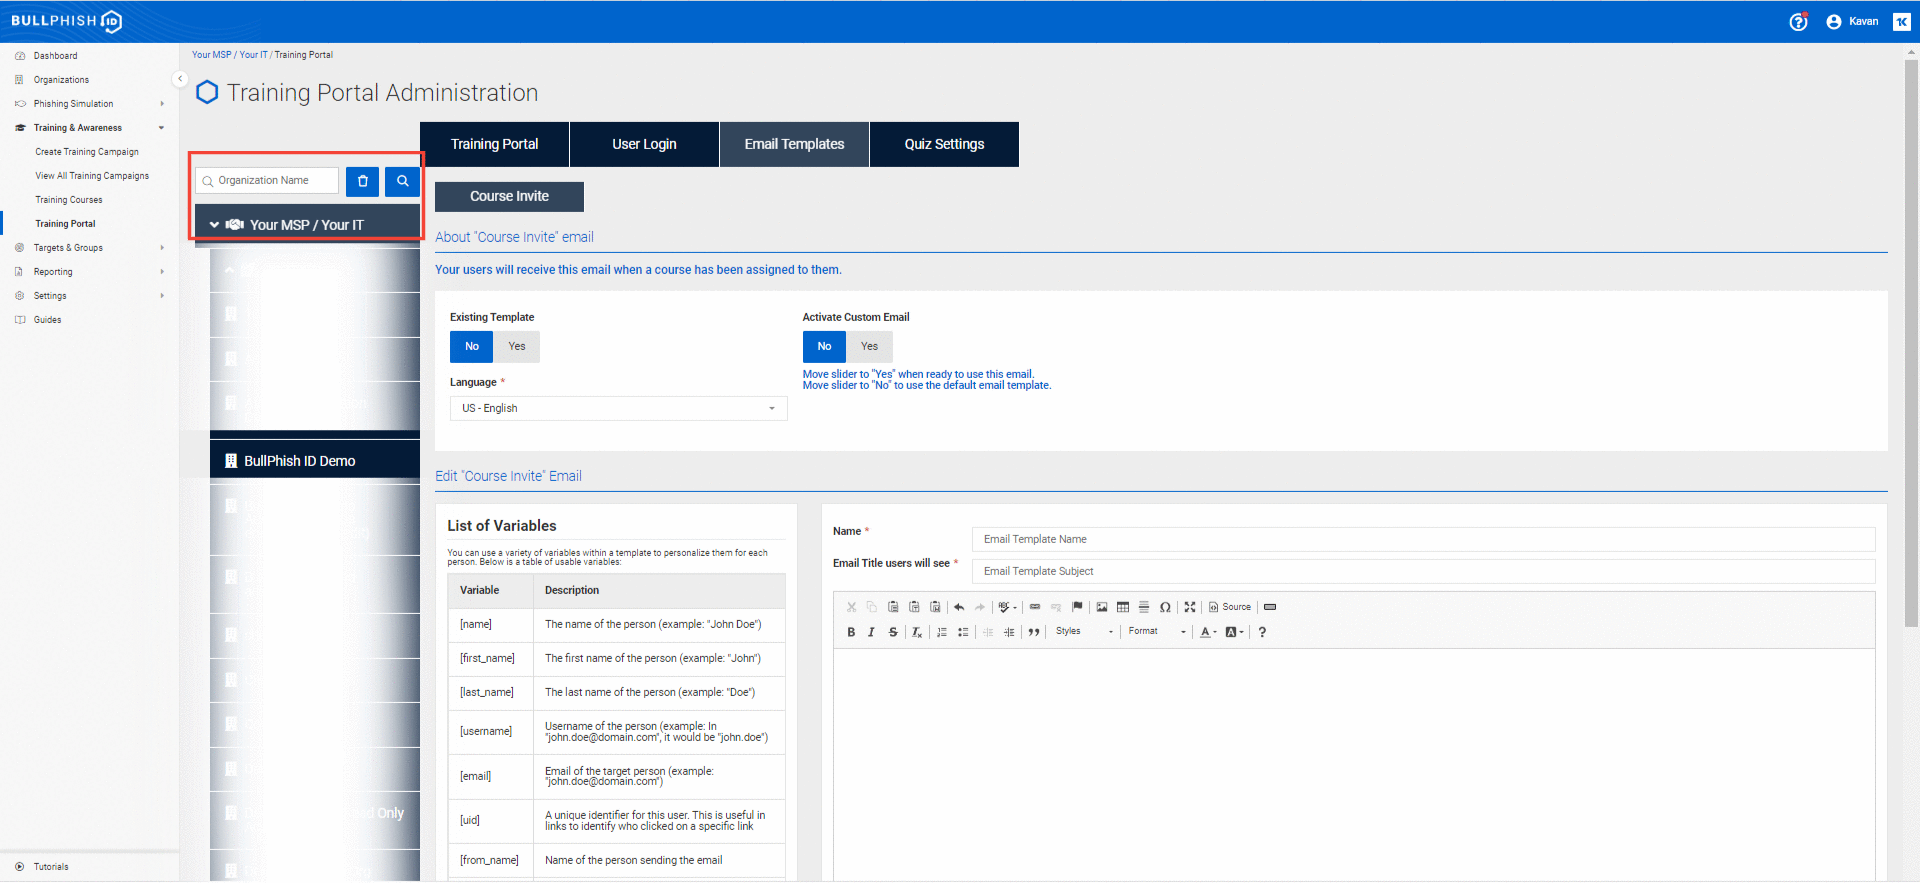Image resolution: width=1920 pixels, height=883 pixels.
Task: Maximize the email editor
Action: [x=1190, y=607]
